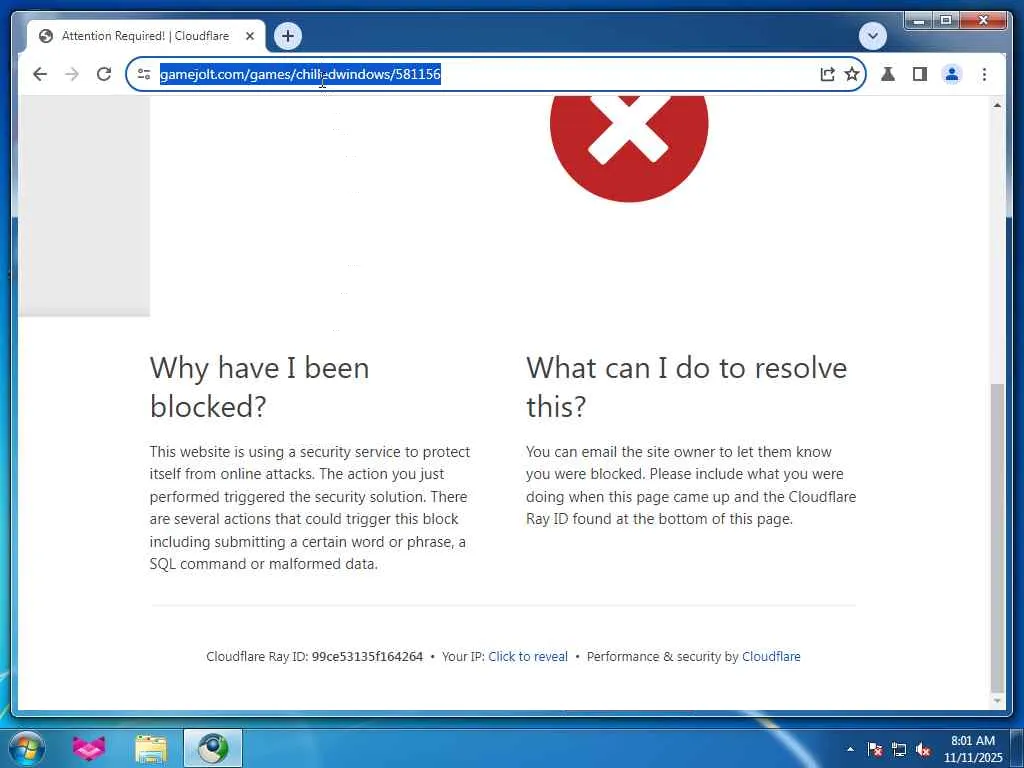Open a new tab with plus
1024x768 pixels.
288,36
